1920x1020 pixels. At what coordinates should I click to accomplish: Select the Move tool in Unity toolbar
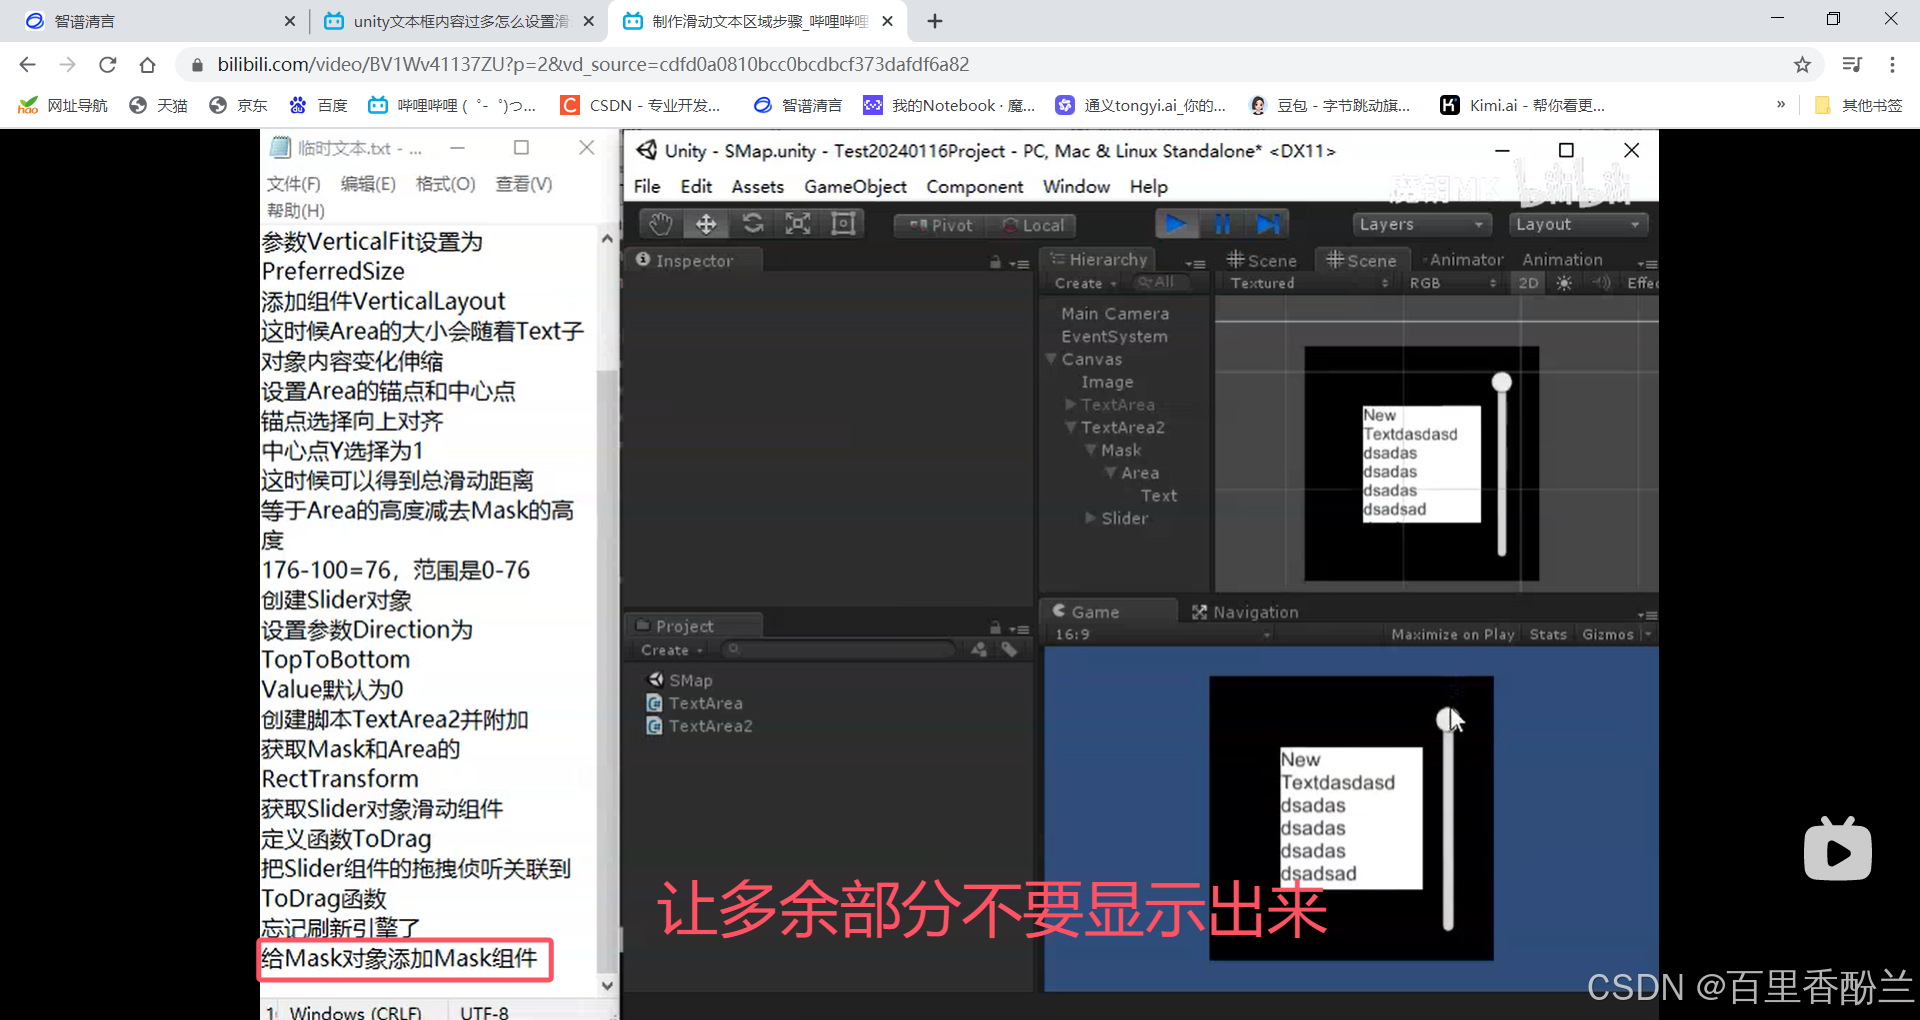pyautogui.click(x=706, y=224)
